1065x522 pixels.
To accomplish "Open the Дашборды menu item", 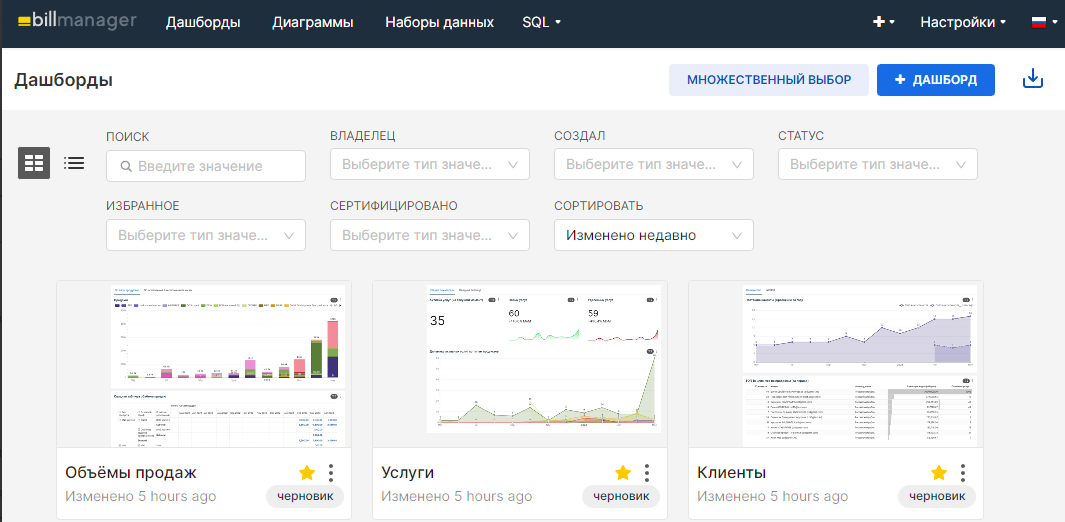I will (203, 22).
